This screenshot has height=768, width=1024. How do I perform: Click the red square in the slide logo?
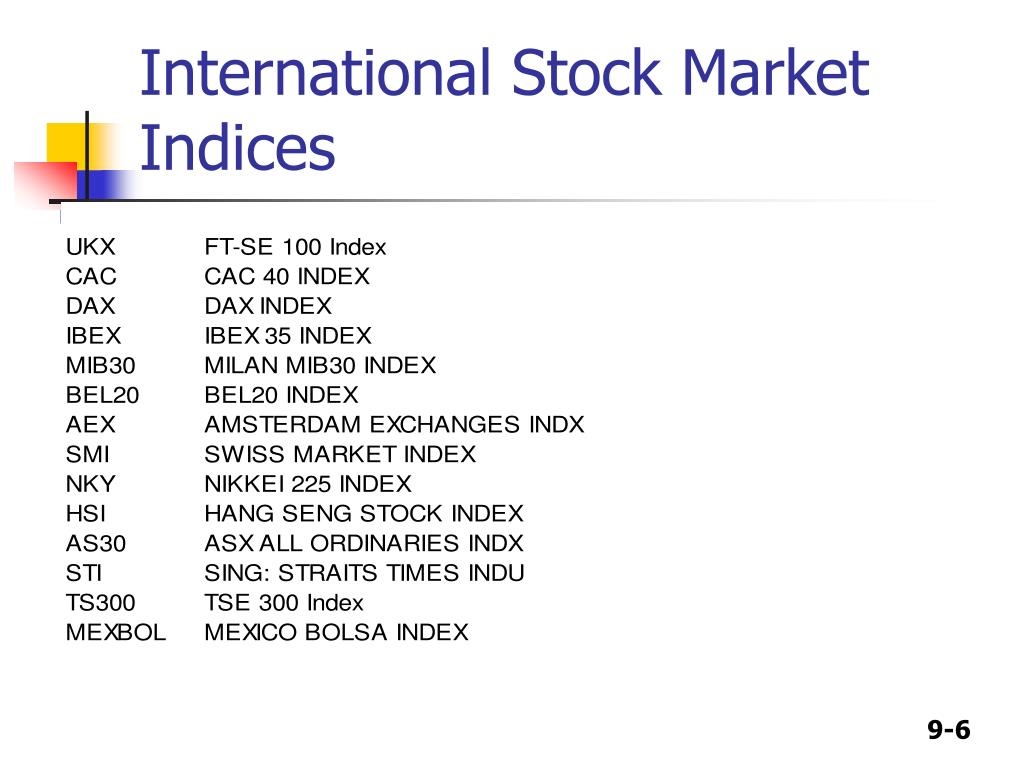pos(46,182)
